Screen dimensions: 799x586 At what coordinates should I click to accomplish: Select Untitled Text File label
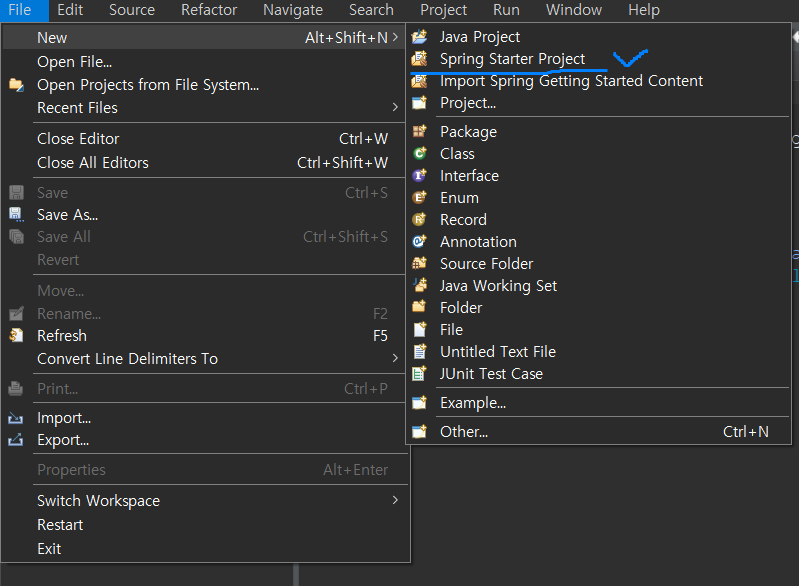[498, 352]
